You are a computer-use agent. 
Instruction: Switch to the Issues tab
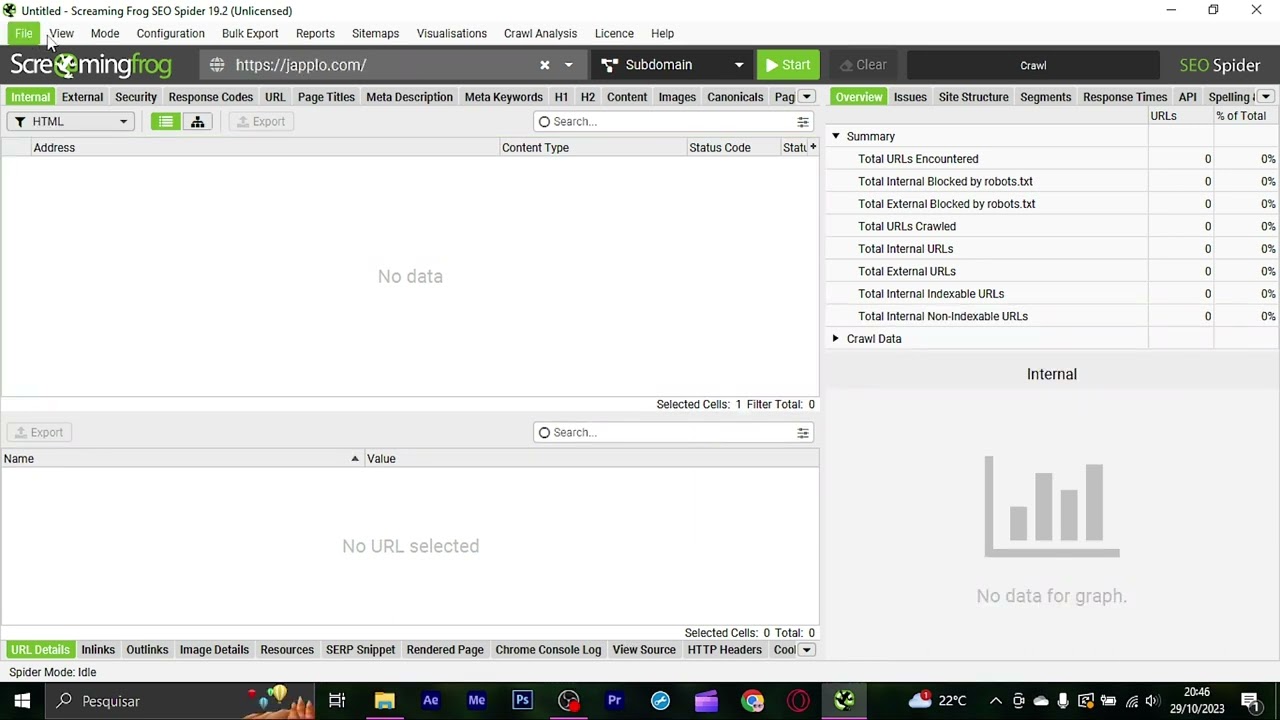coord(910,97)
